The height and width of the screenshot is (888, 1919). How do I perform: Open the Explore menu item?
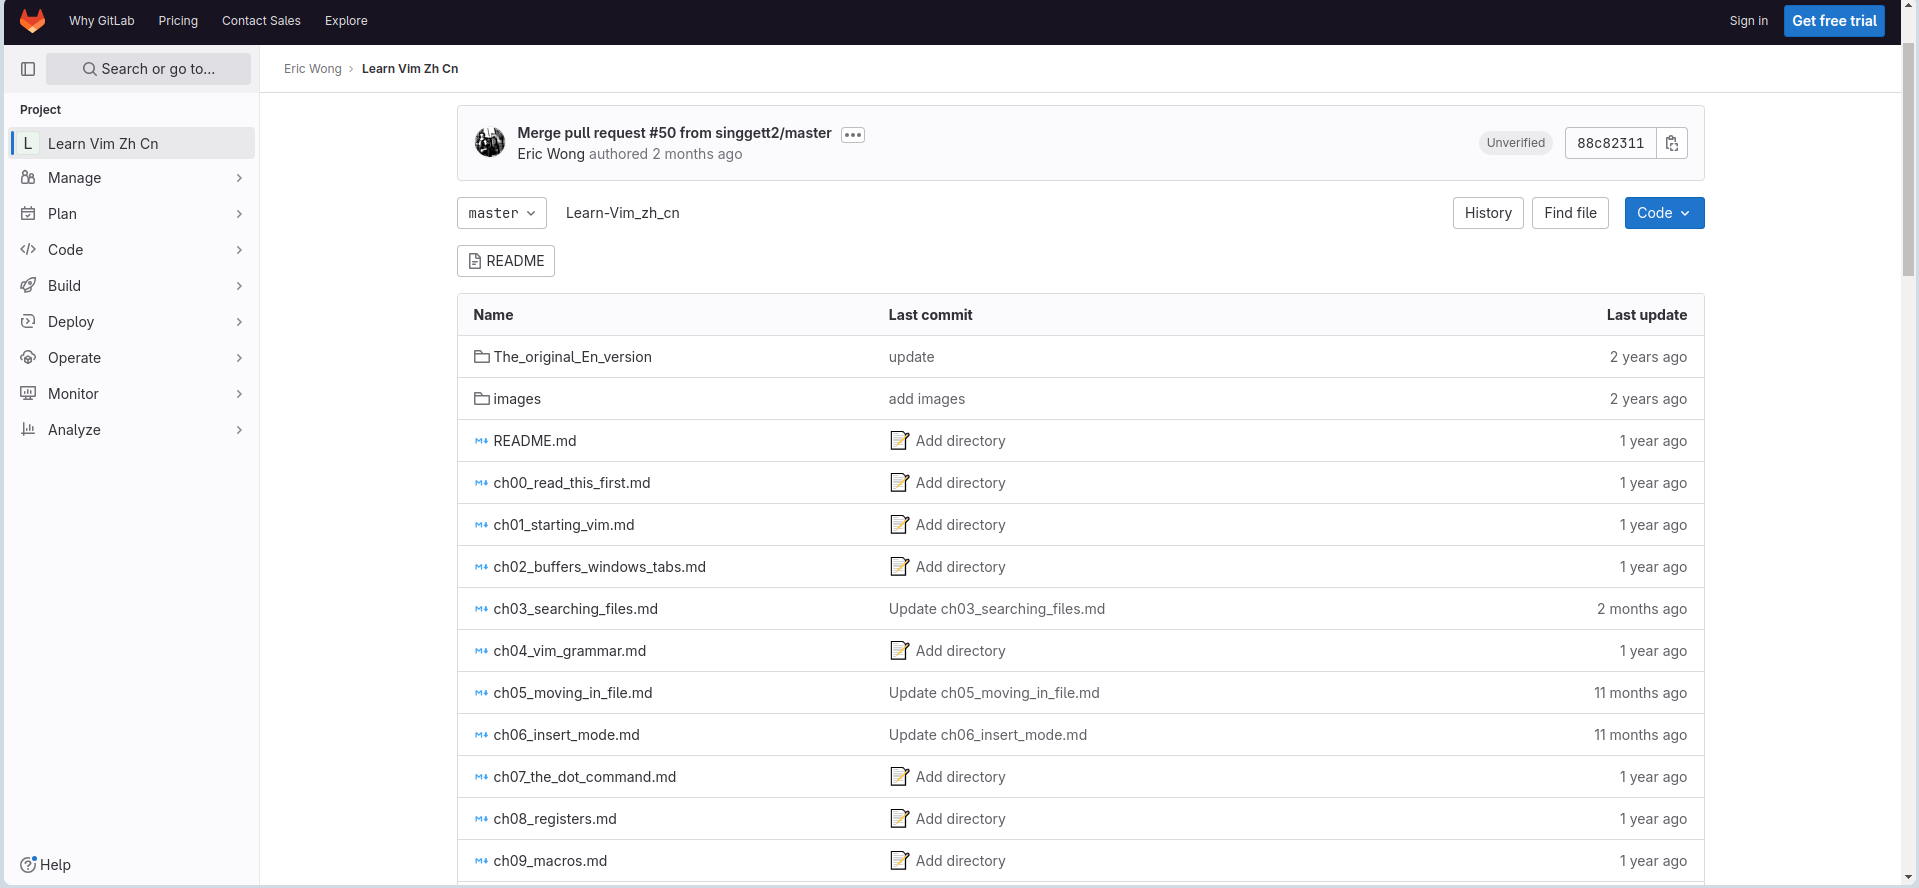coord(346,21)
